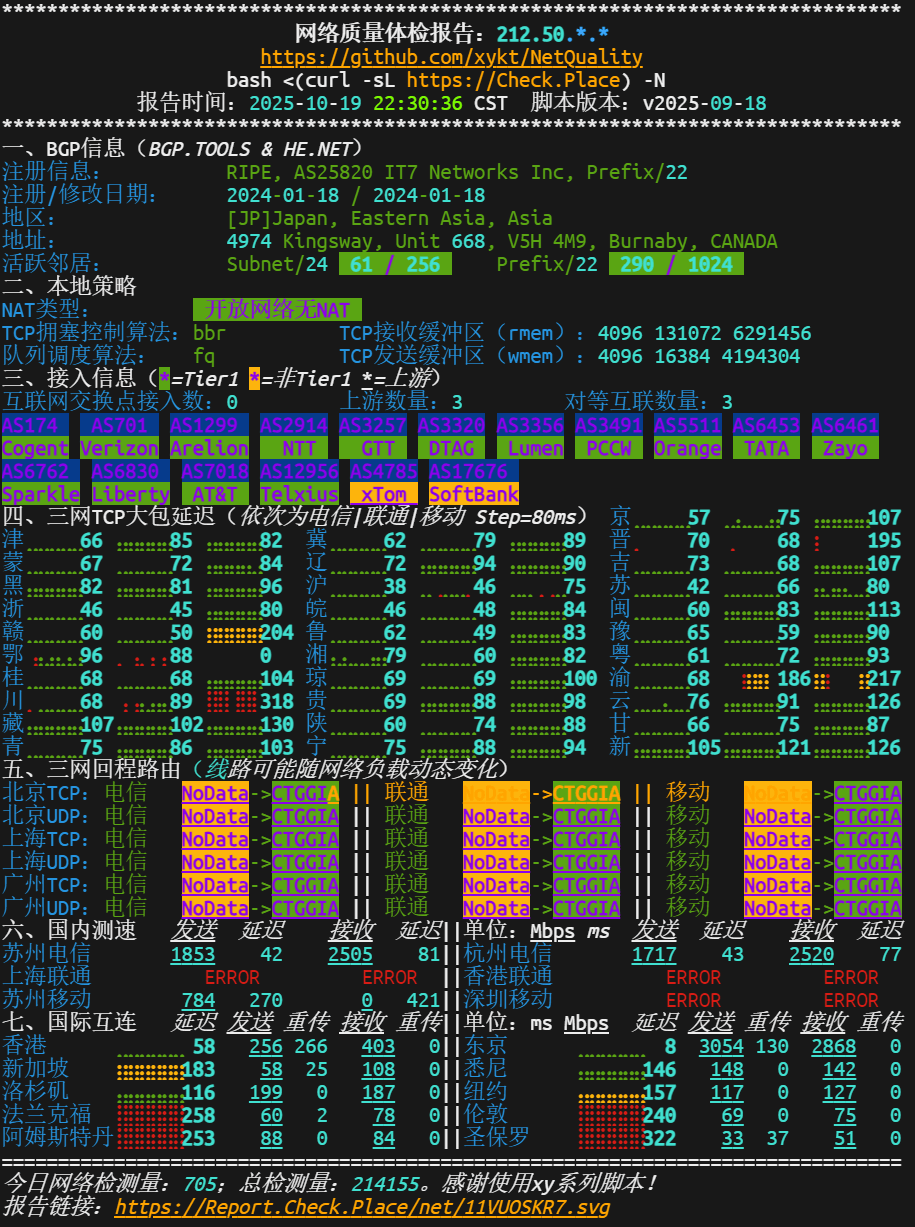Select the TATA Tier1 badge
915x1227 pixels.
[x=766, y=448]
